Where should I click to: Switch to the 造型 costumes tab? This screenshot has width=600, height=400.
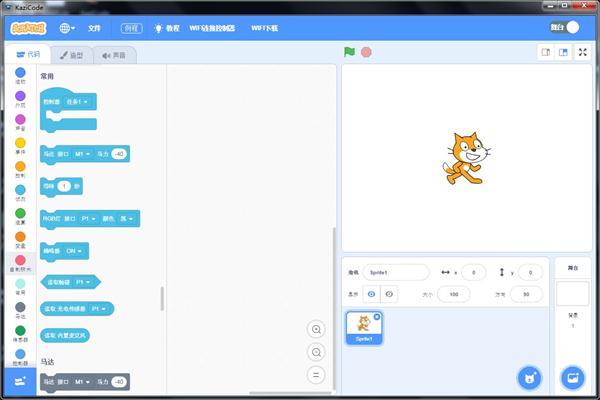[72, 55]
